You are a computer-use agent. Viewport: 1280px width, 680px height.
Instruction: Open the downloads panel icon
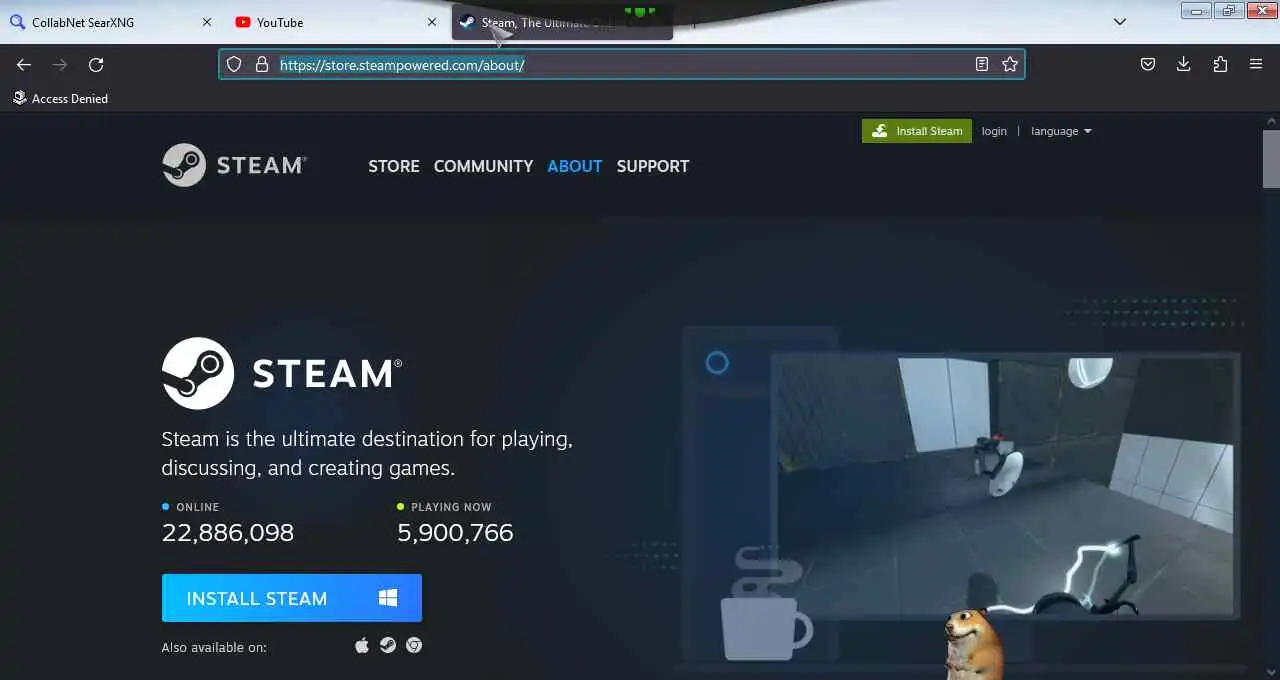tap(1184, 64)
